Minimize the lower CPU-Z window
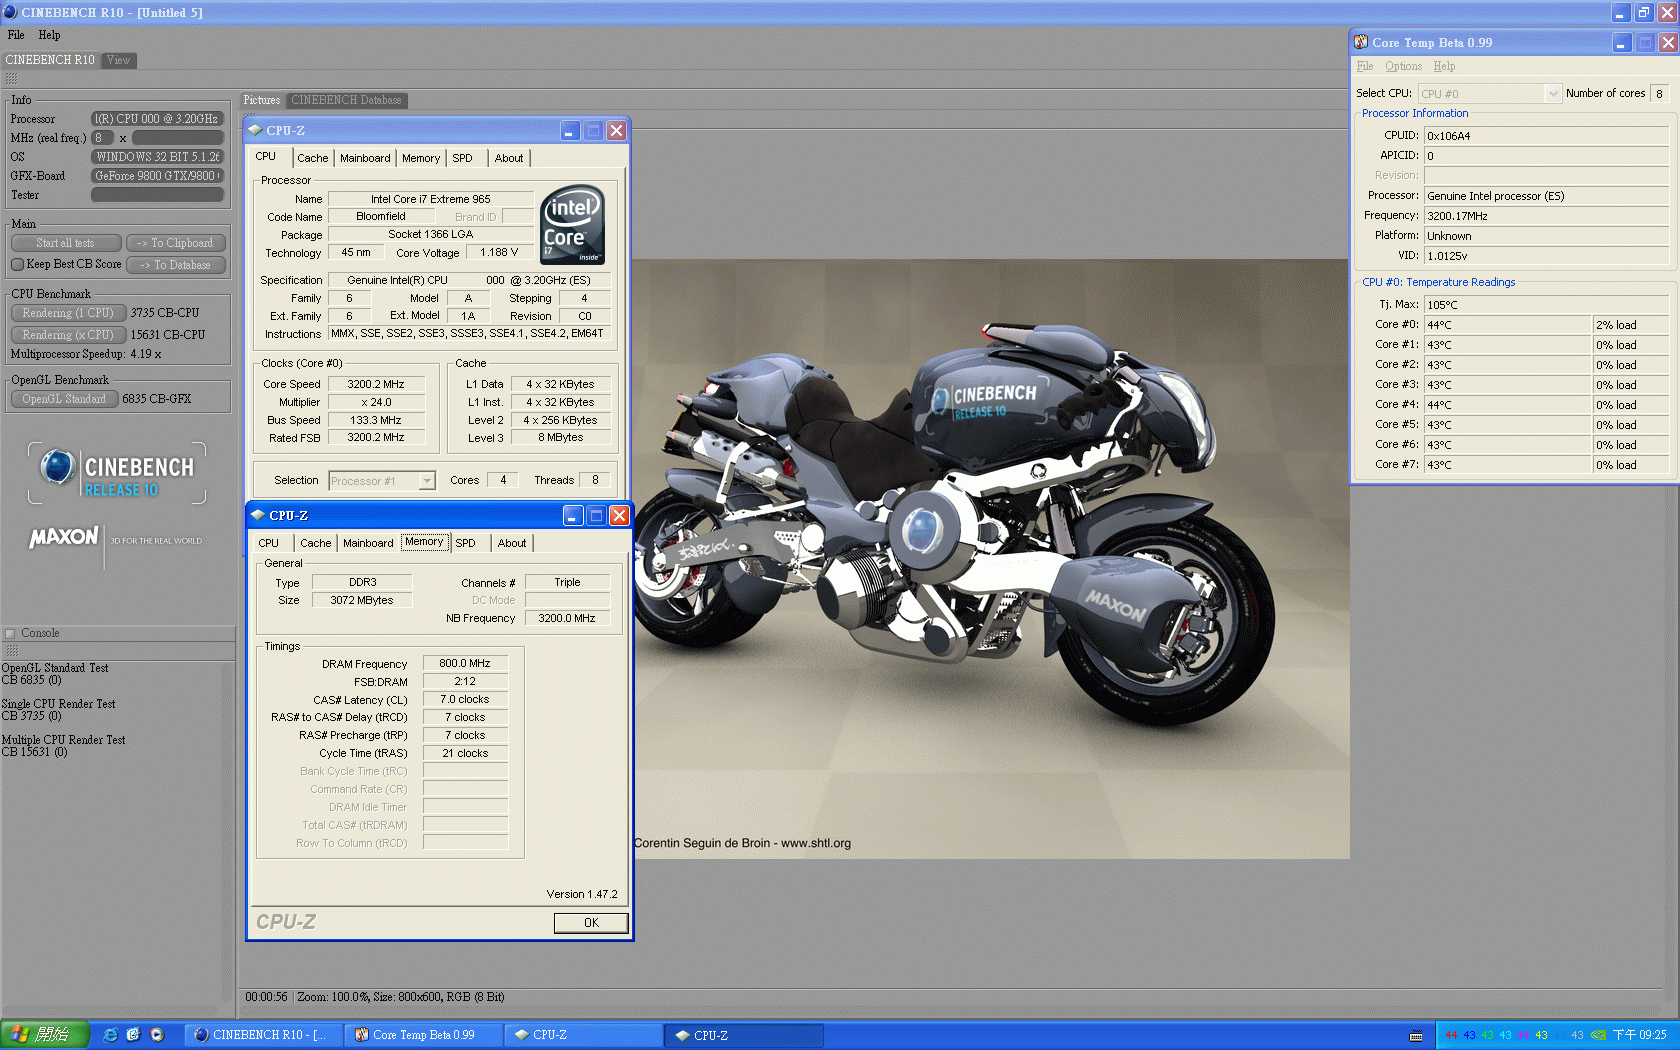 click(572, 516)
